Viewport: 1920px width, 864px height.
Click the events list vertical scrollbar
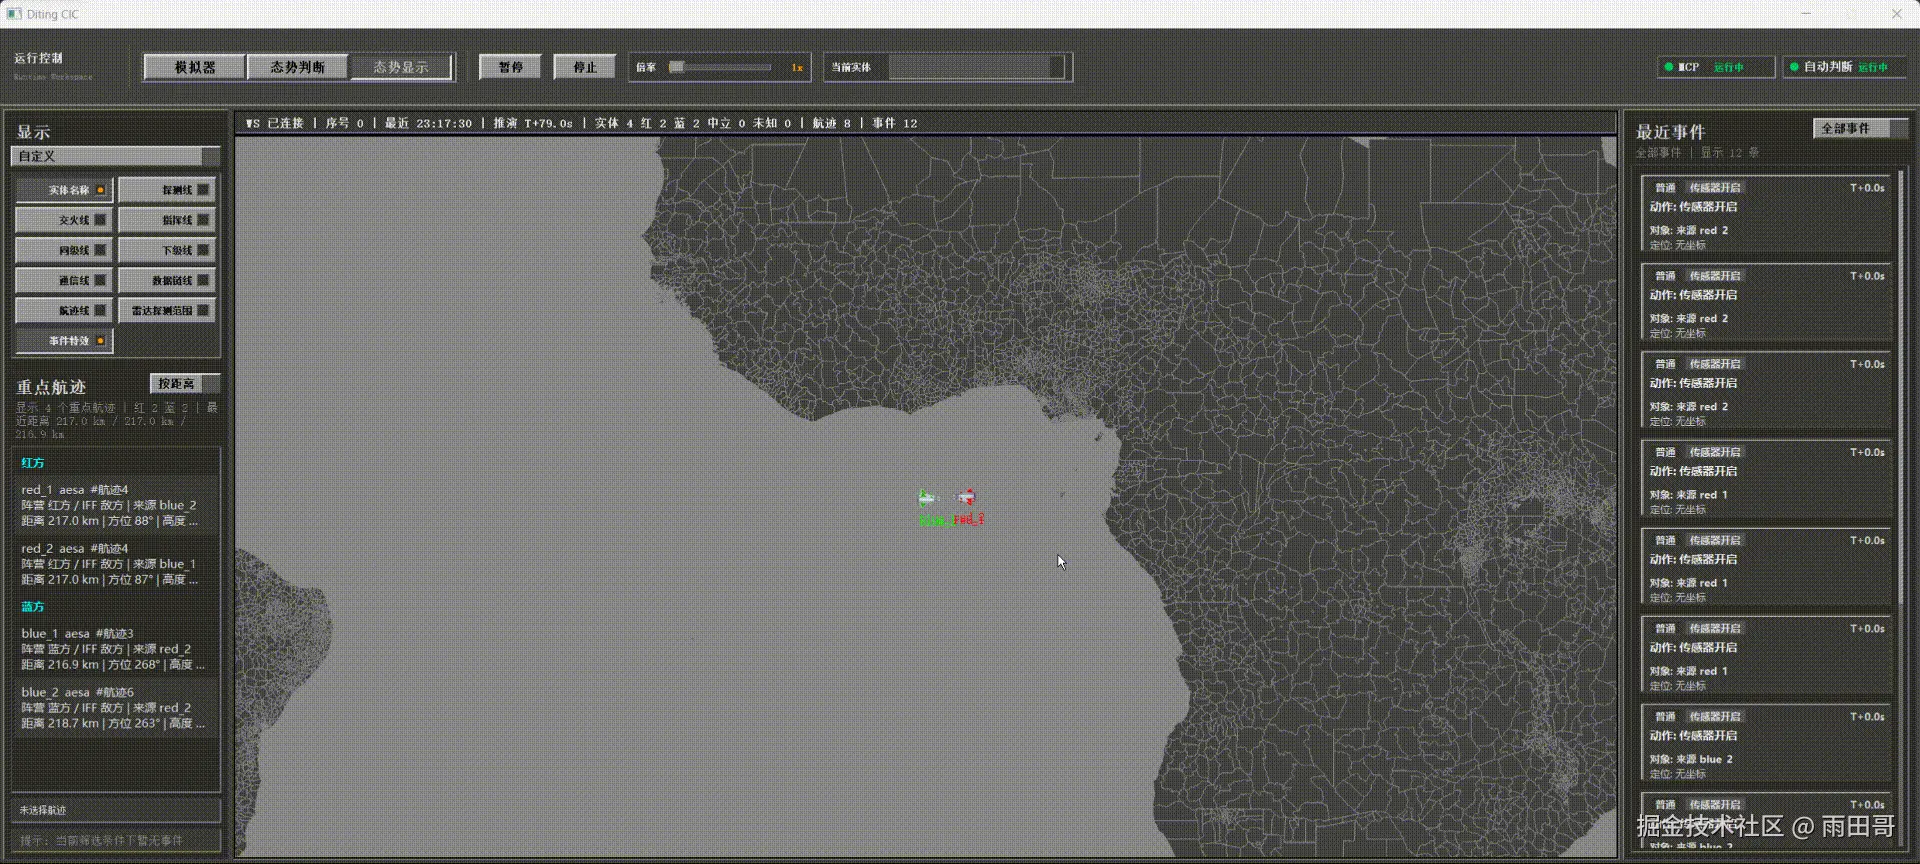[x=1902, y=387]
